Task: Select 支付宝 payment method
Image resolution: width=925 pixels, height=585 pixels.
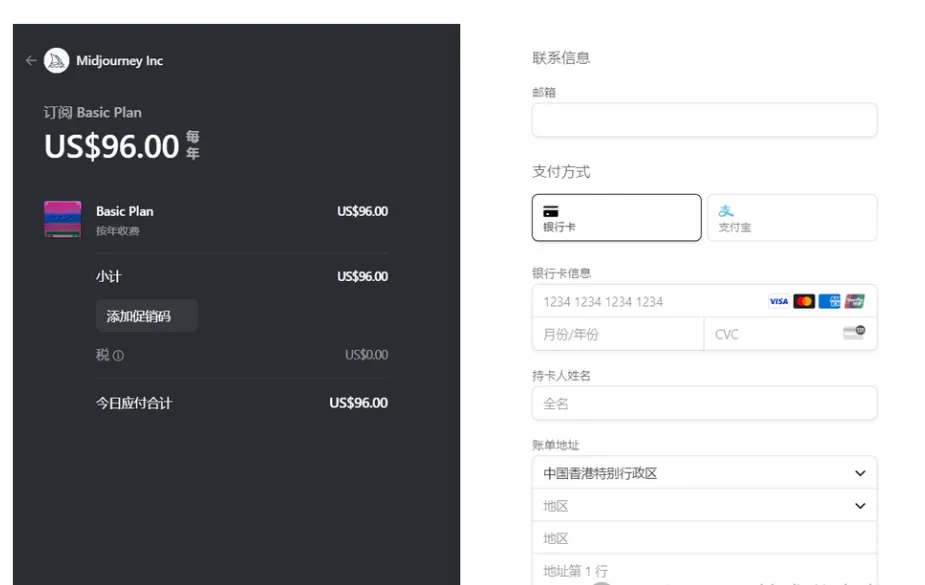Action: (x=792, y=218)
